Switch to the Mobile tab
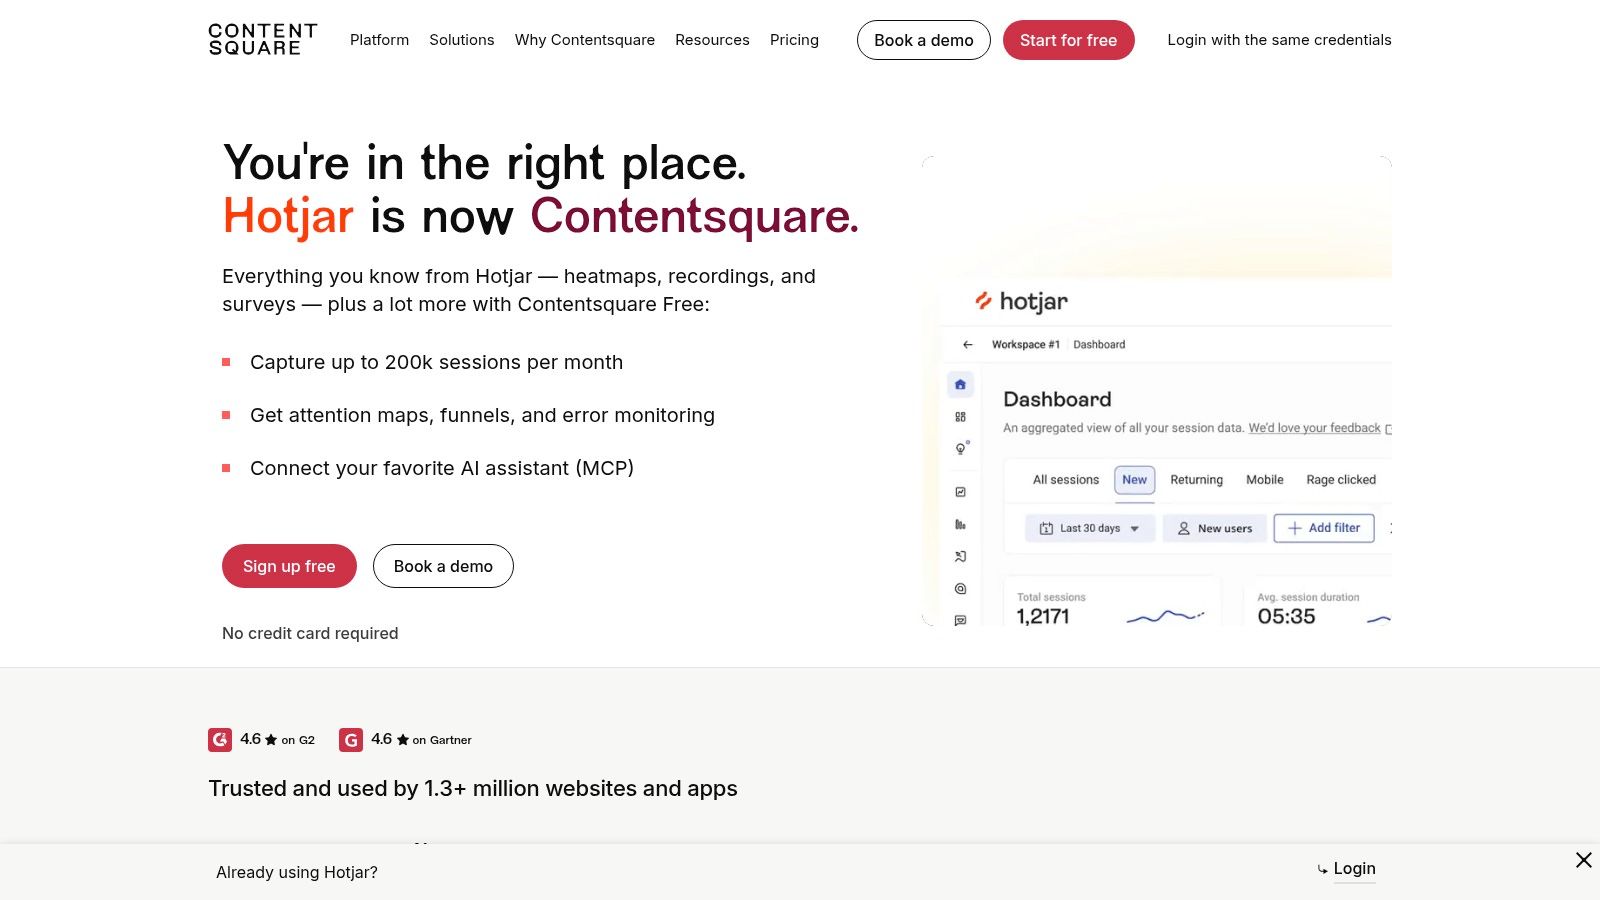Screen dimensions: 1600x900 [x=1265, y=480]
